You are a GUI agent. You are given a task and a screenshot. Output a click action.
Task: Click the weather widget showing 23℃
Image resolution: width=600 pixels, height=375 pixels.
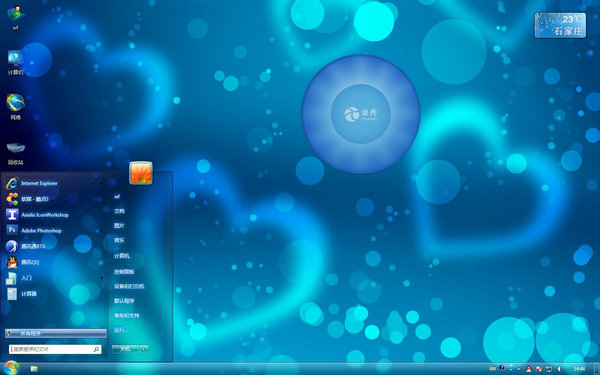560,25
